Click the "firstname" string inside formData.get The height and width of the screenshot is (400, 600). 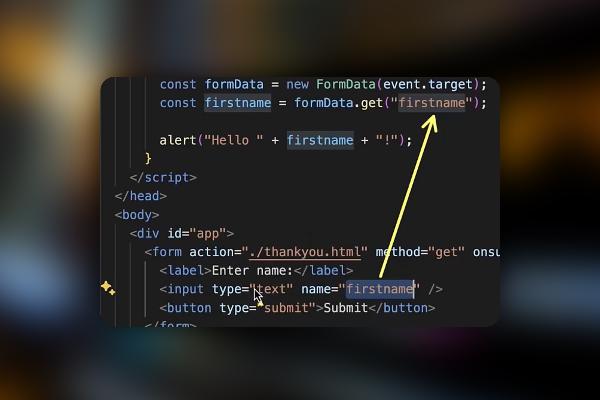tap(432, 103)
